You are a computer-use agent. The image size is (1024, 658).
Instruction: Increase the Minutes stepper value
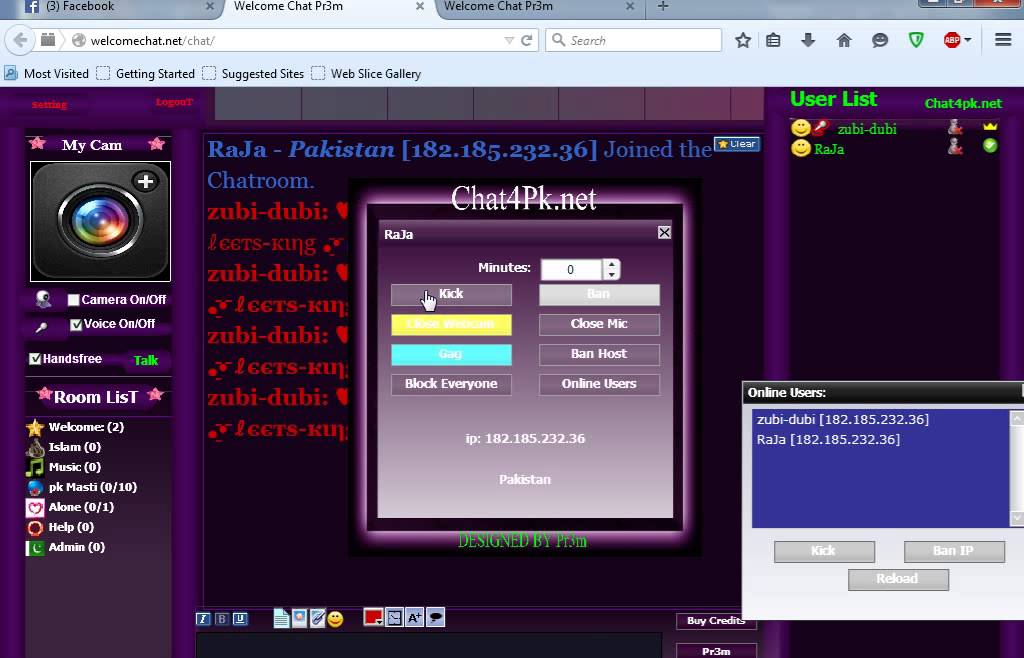tap(611, 264)
